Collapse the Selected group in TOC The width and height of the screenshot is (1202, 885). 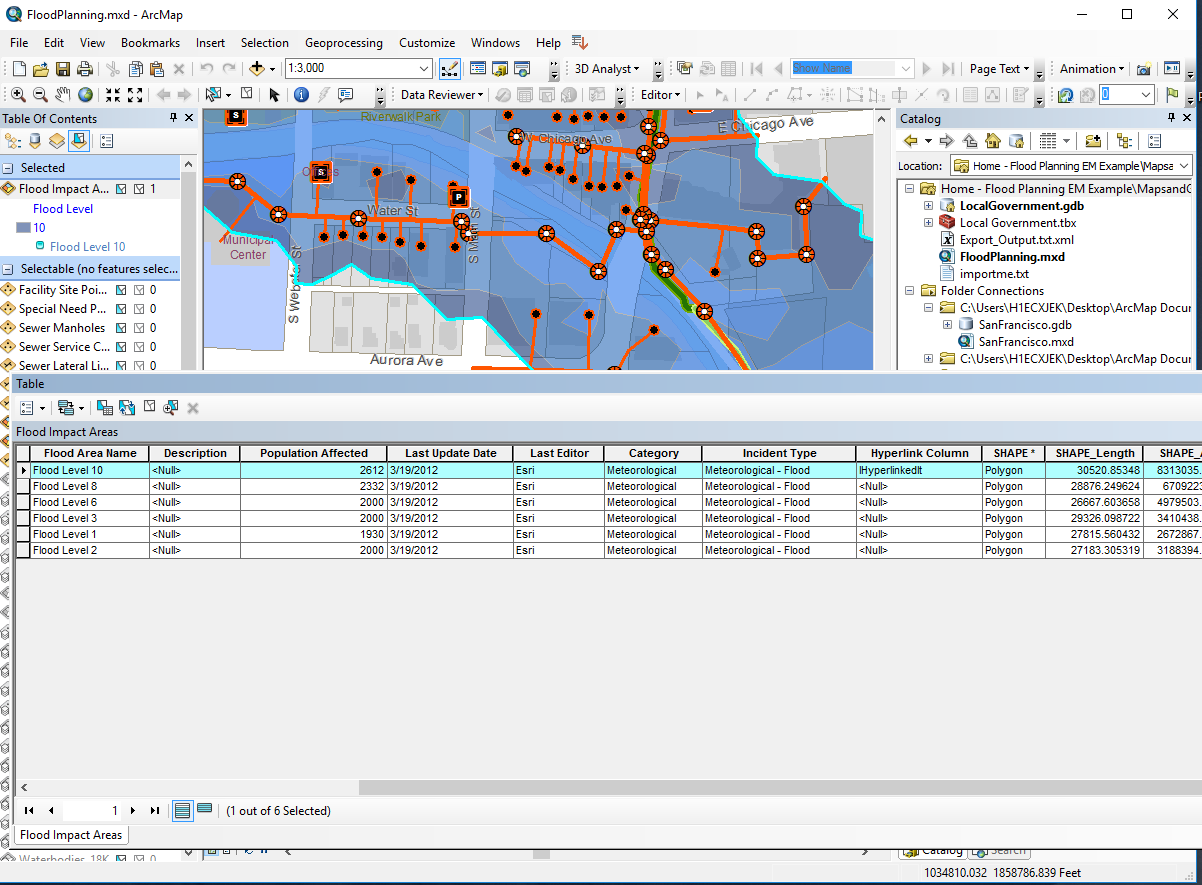pos(8,168)
